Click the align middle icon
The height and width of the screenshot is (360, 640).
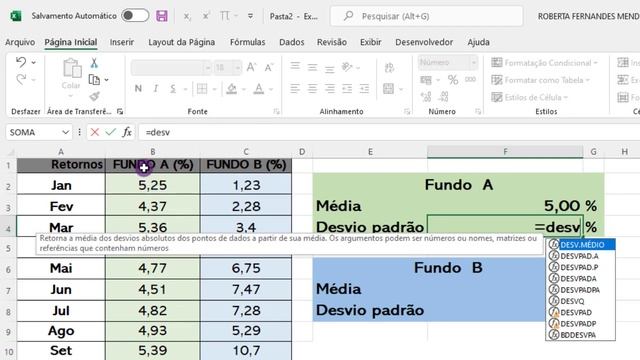click(x=312, y=67)
